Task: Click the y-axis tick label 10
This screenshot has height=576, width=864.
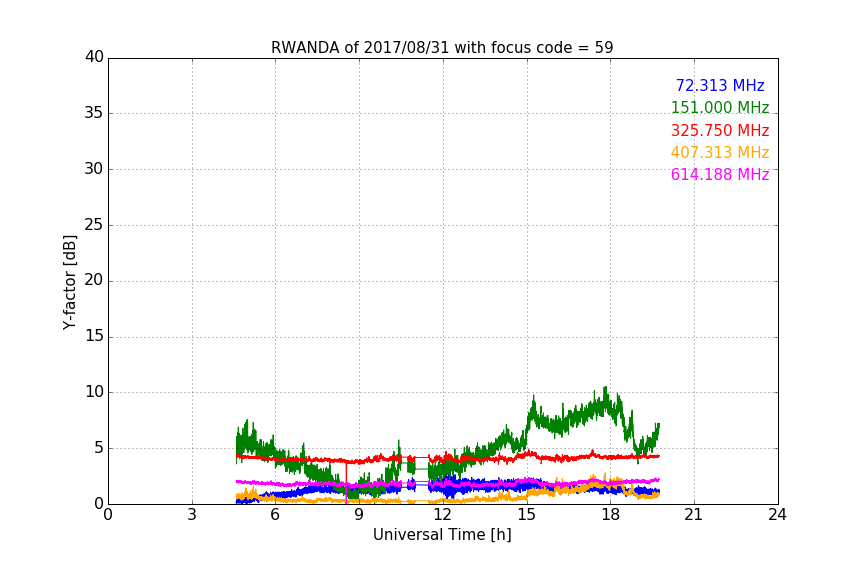Action: pyautogui.click(x=94, y=392)
